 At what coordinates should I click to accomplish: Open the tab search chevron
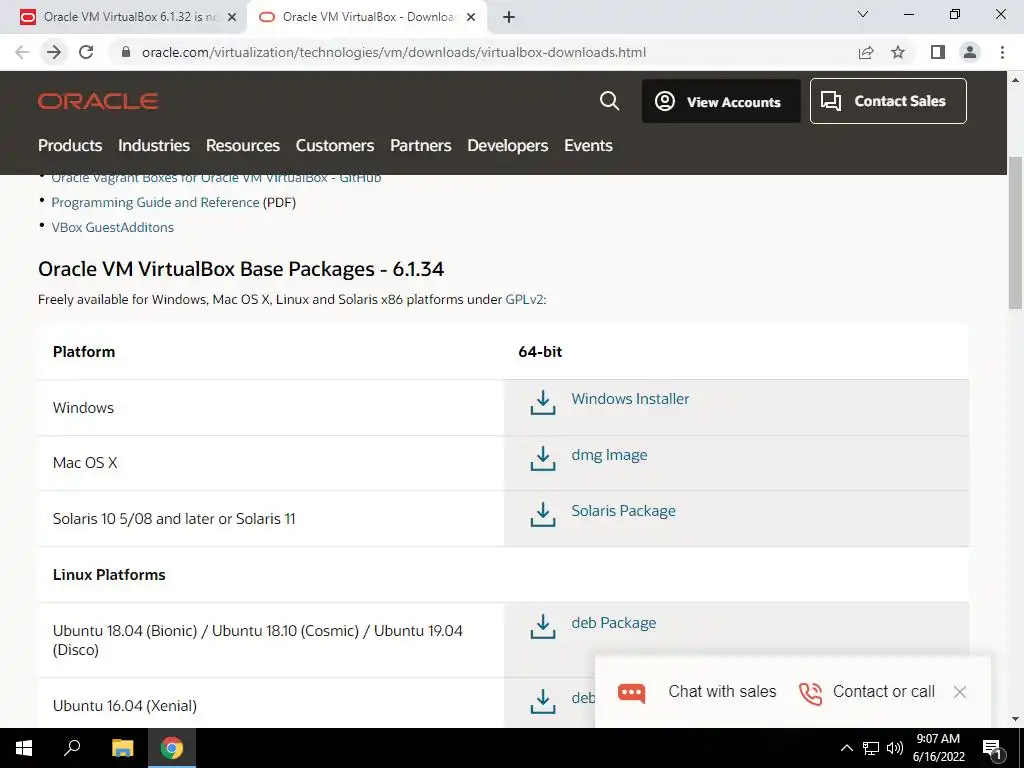863,14
